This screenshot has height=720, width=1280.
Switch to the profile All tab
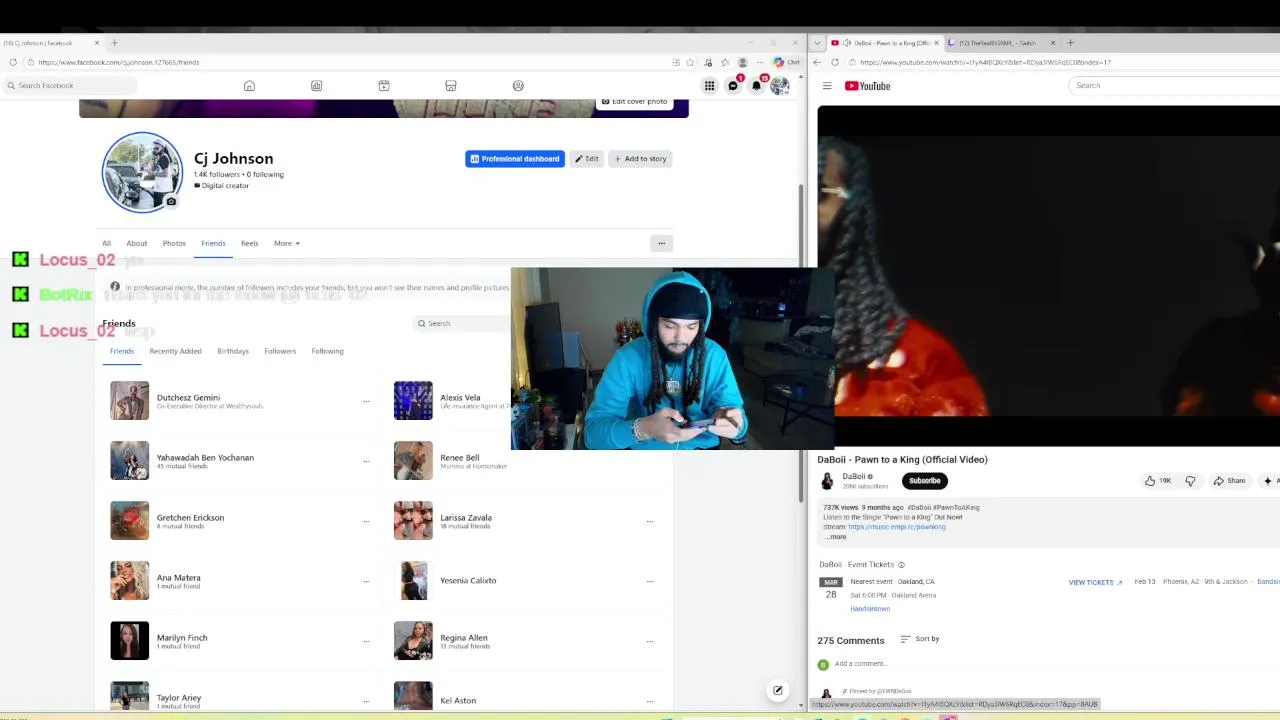tap(106, 243)
